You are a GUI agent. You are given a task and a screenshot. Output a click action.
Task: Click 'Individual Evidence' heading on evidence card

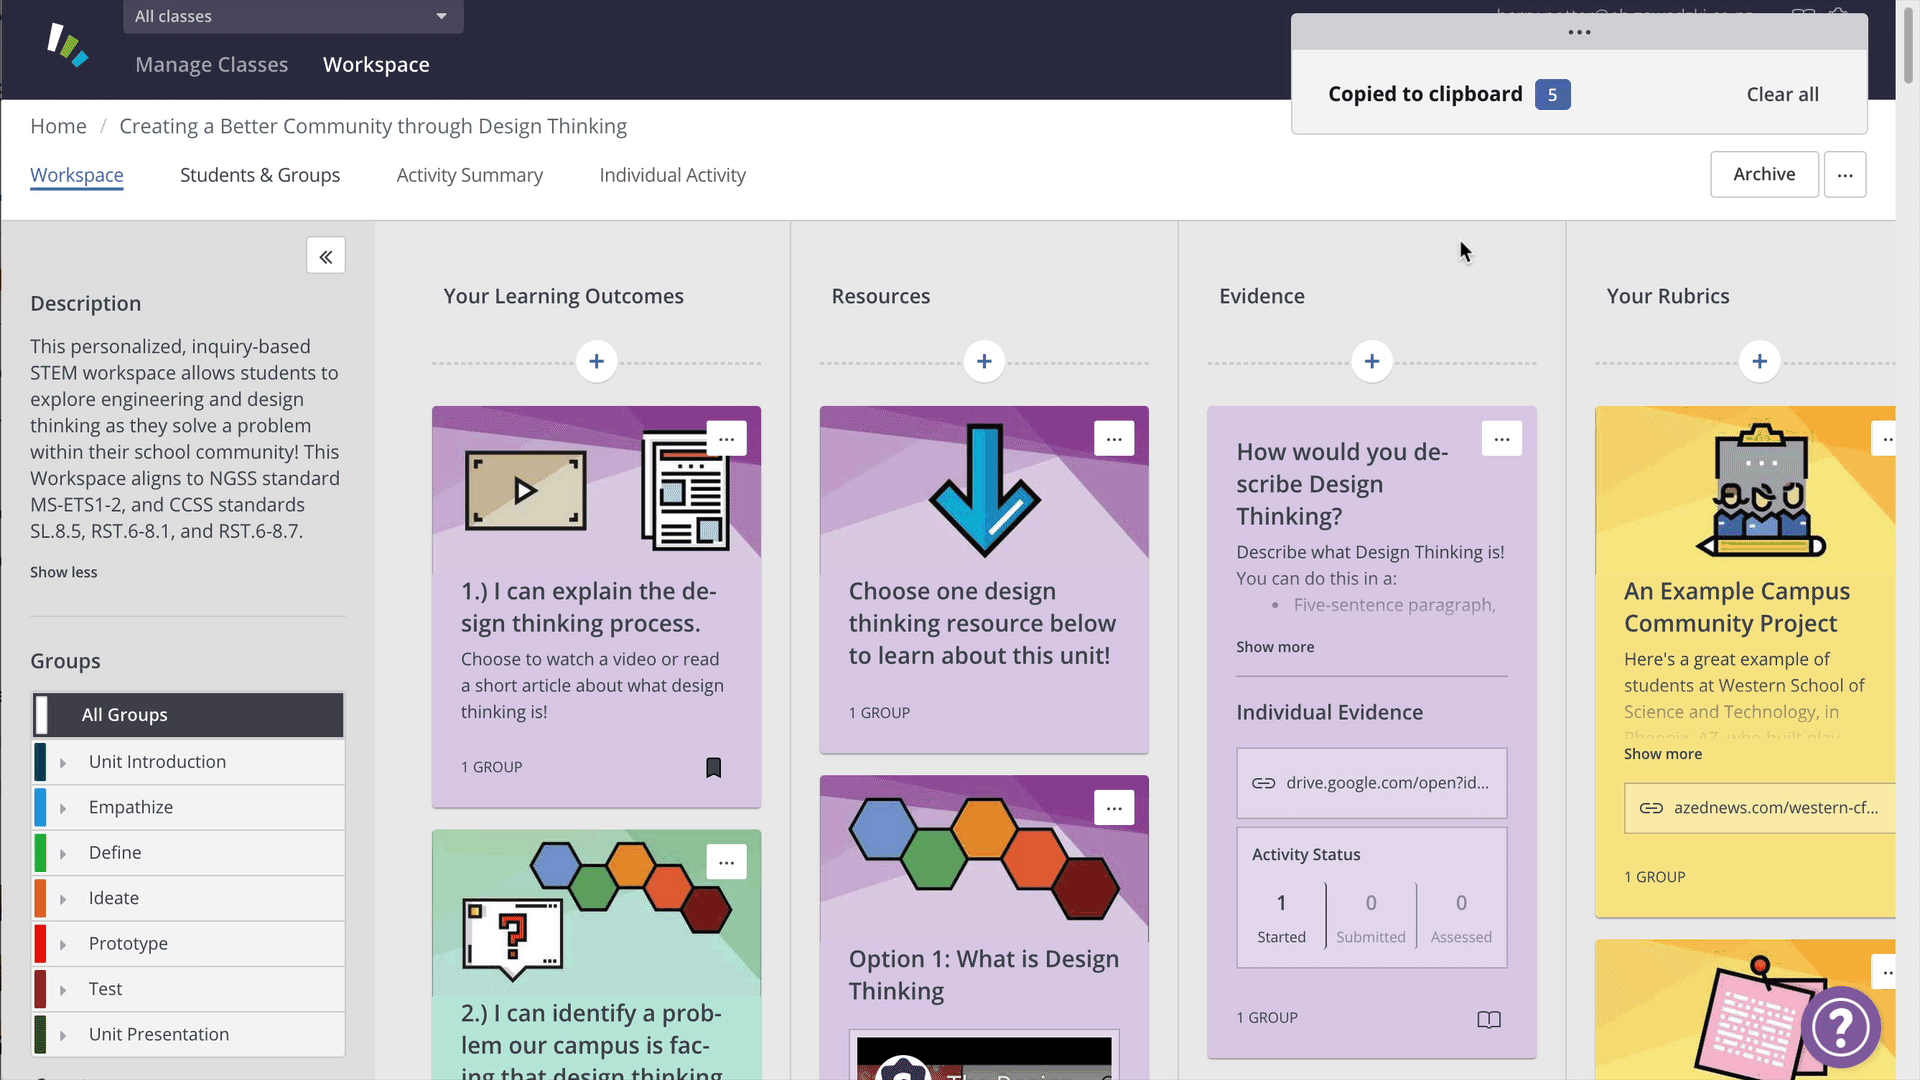1329,712
